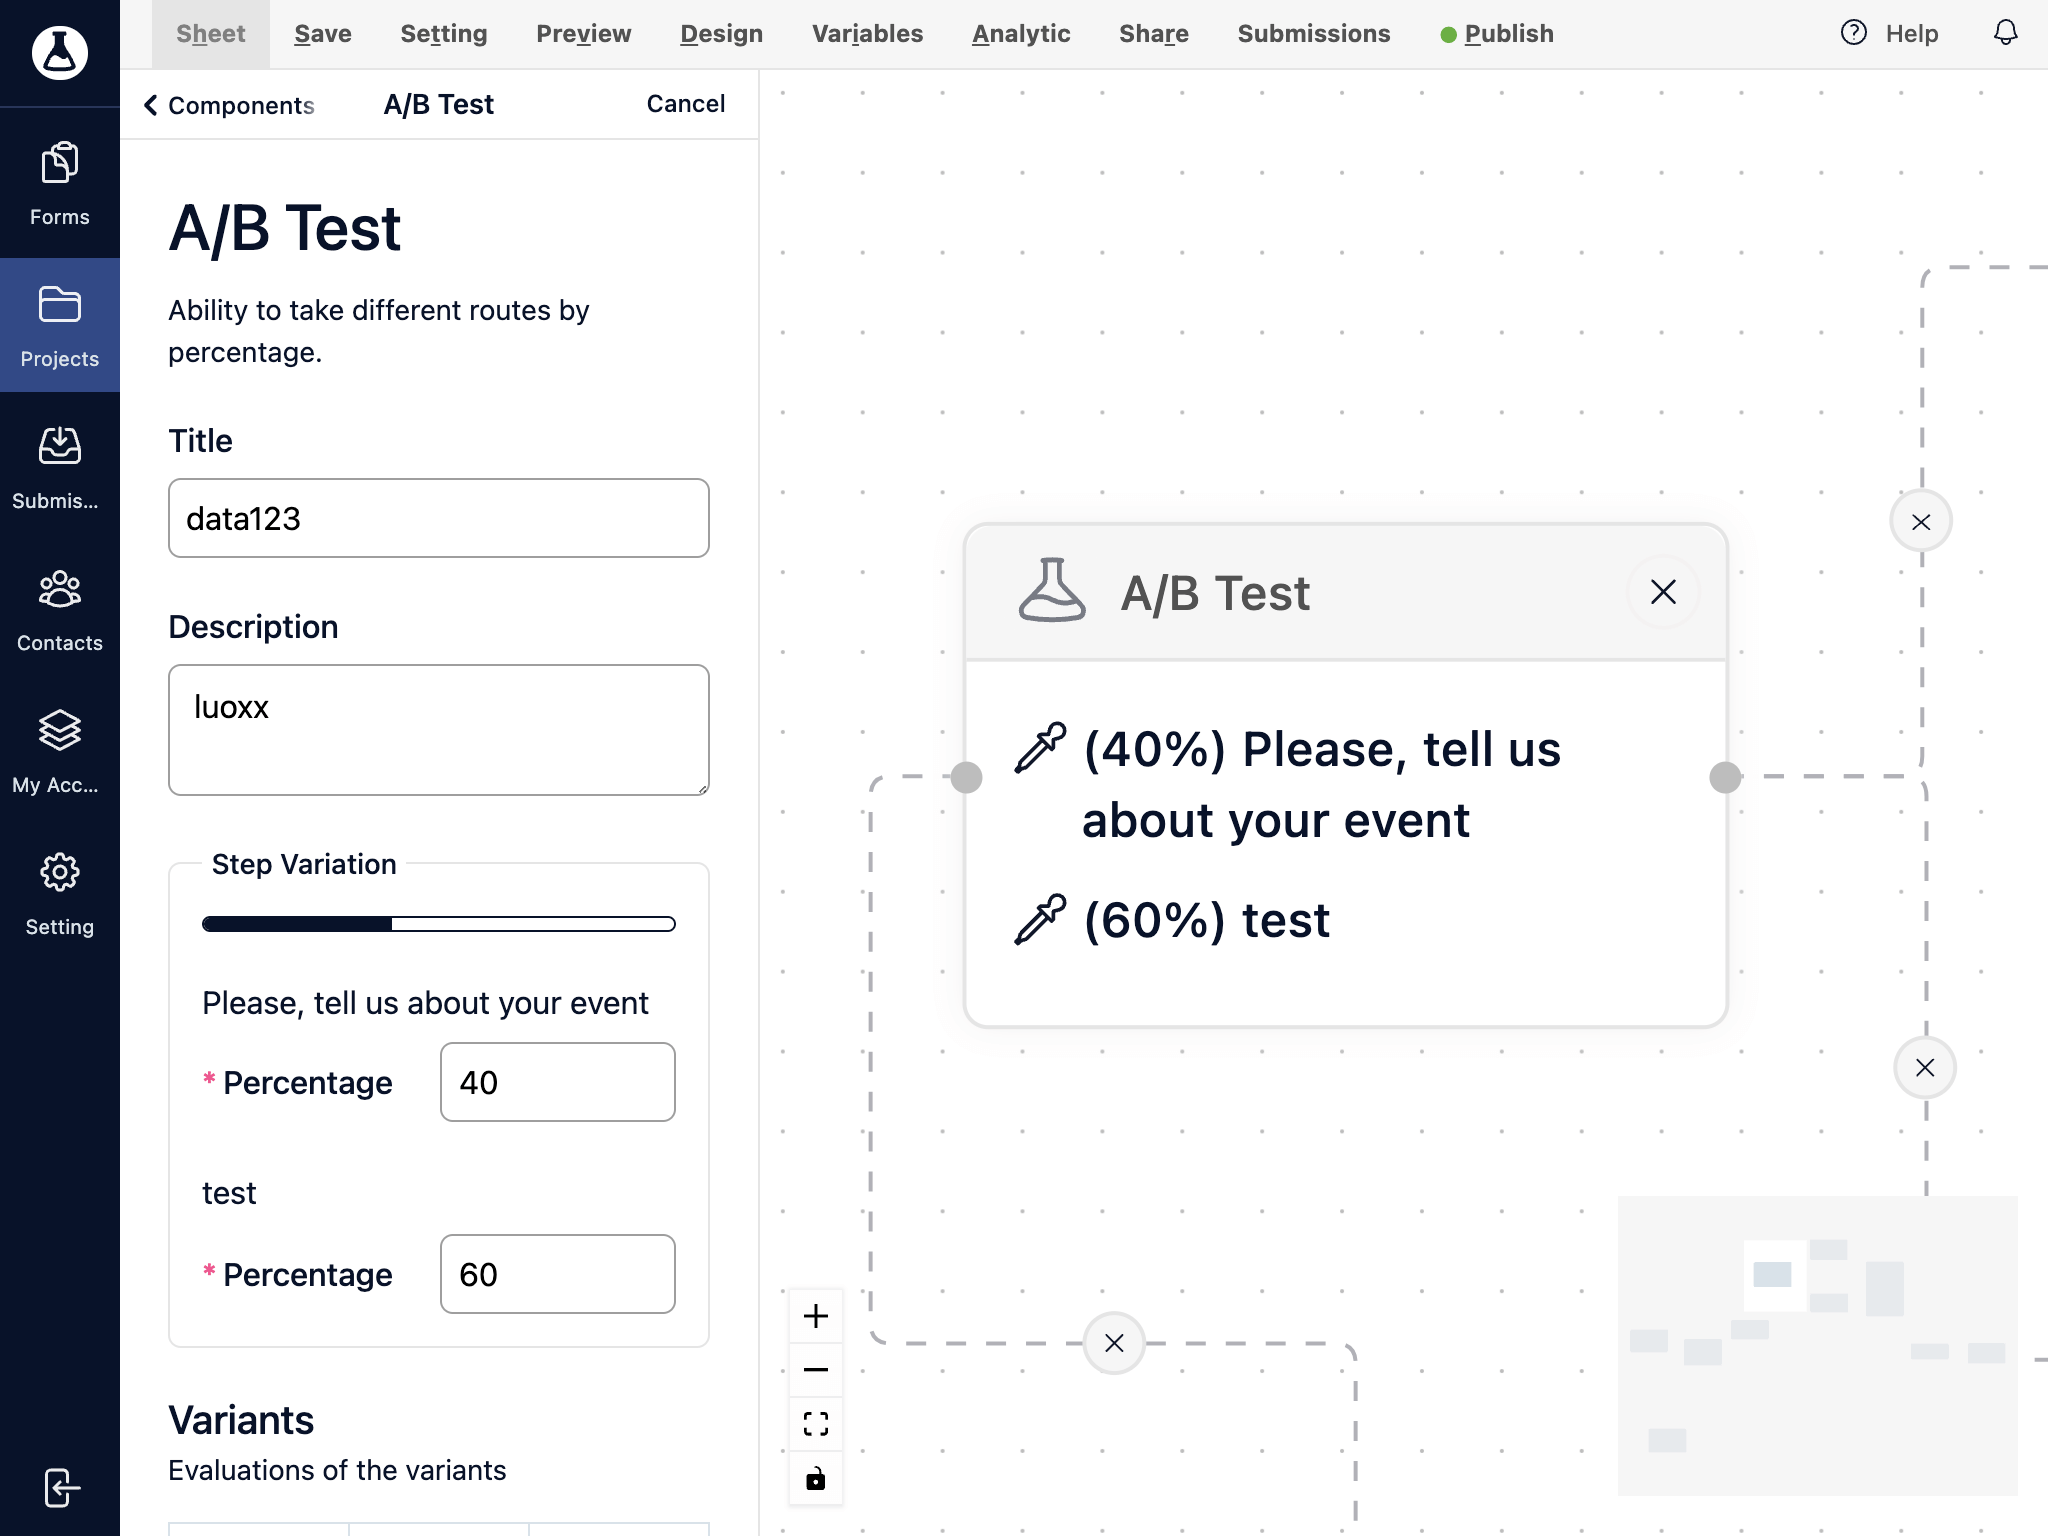Click the minimap in canvas corner
The width and height of the screenshot is (2048, 1536).
pos(1817,1346)
